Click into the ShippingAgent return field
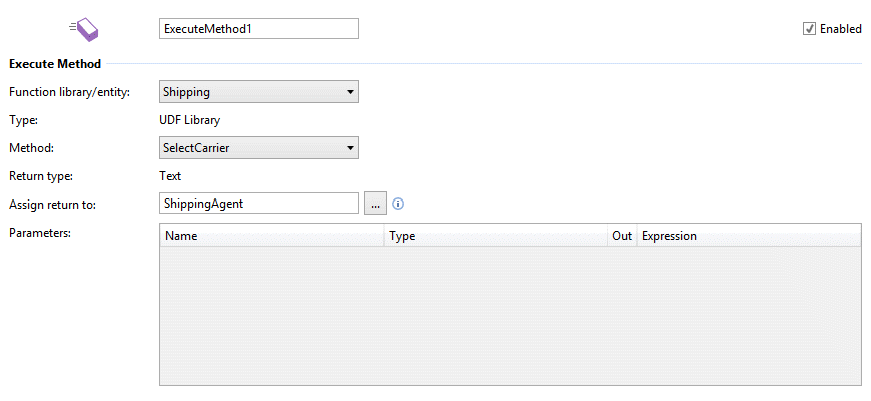 pos(258,204)
